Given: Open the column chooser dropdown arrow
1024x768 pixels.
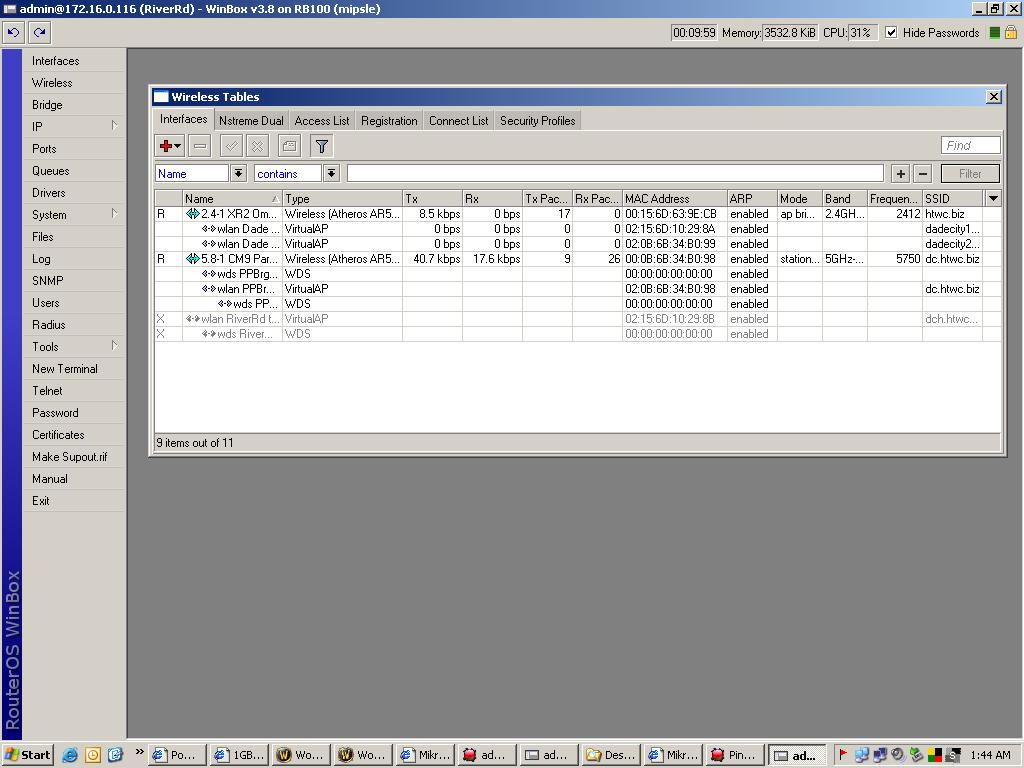Looking at the screenshot, I should [993, 199].
